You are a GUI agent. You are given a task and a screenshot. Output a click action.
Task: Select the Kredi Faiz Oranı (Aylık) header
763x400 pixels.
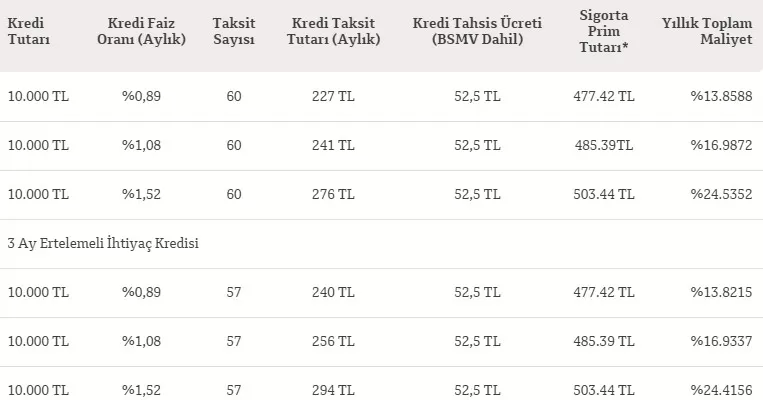[147, 33]
